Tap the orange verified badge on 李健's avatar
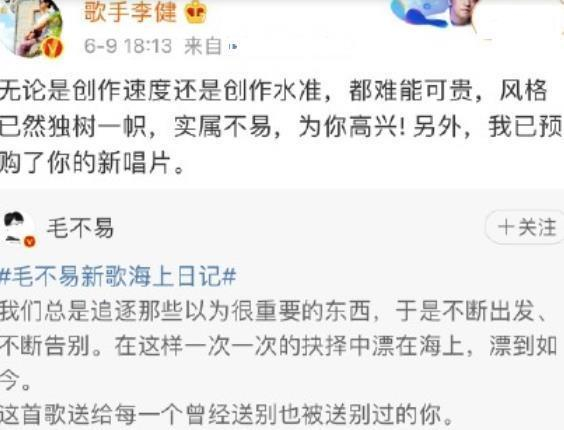The width and height of the screenshot is (564, 430). click(53, 47)
